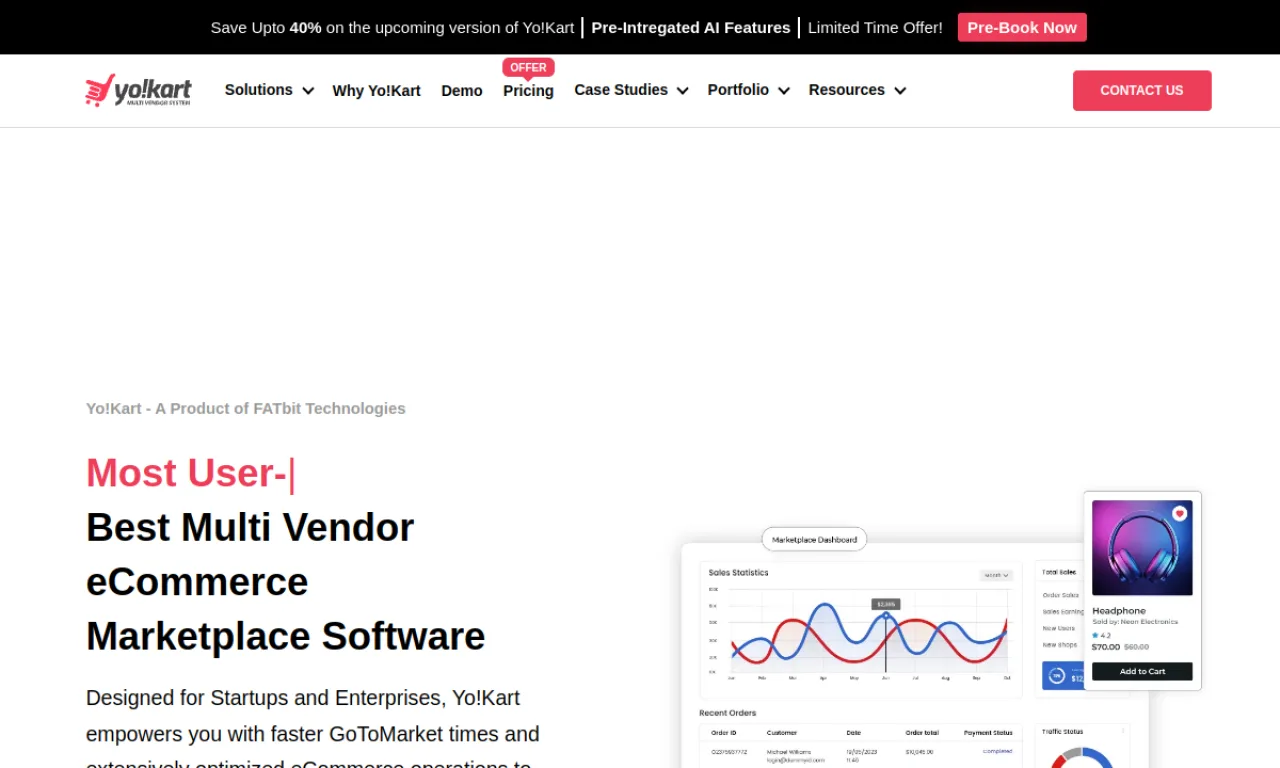Click the Yo!Kart logo

[x=138, y=90]
